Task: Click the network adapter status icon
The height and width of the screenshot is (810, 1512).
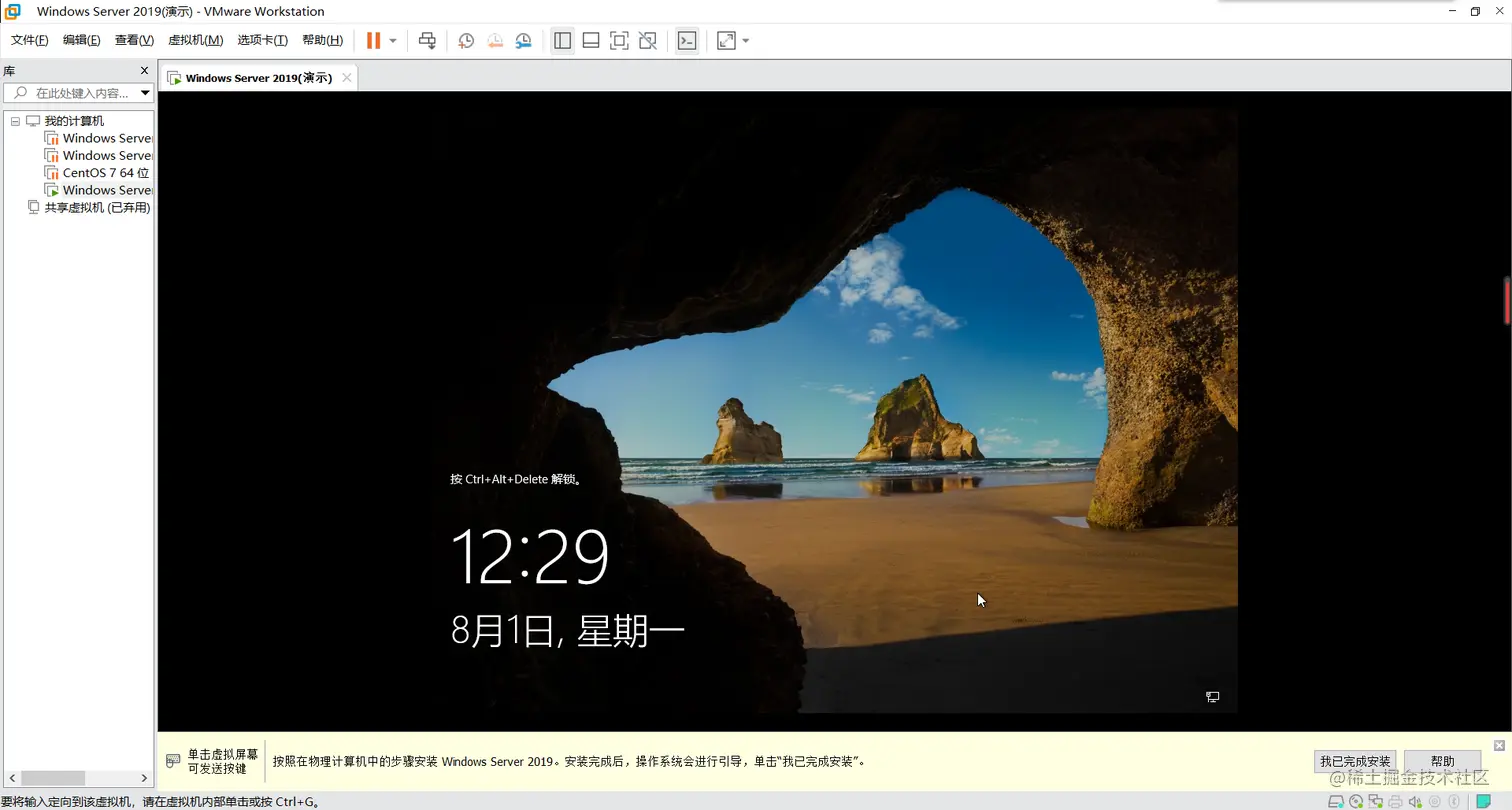Action: [1375, 801]
